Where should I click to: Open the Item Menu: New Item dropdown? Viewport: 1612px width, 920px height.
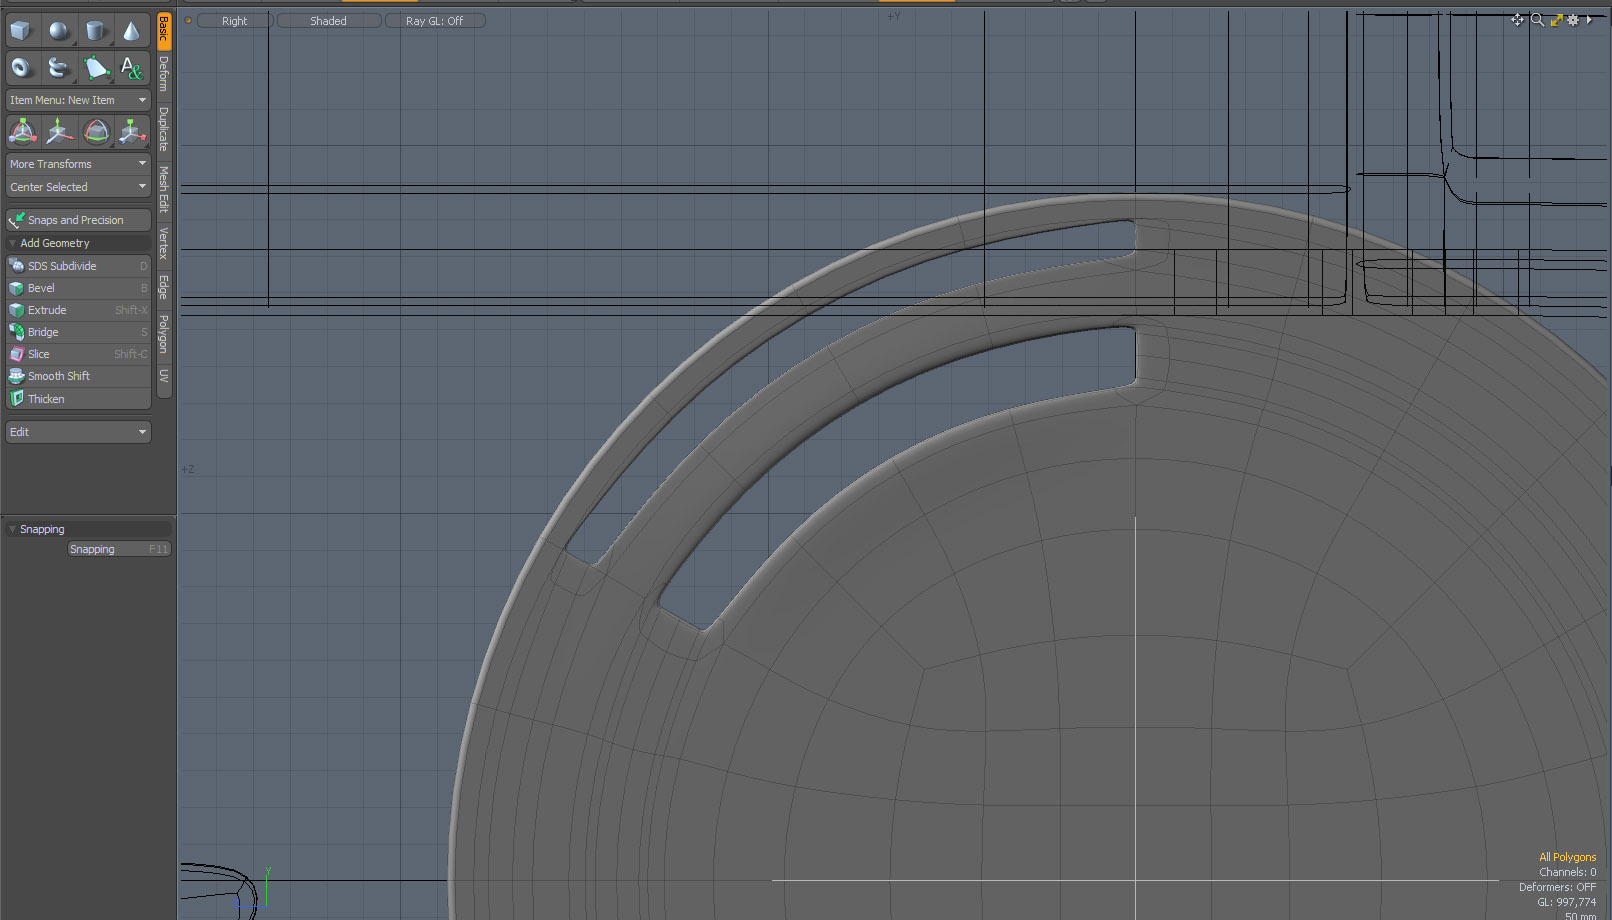coord(78,100)
